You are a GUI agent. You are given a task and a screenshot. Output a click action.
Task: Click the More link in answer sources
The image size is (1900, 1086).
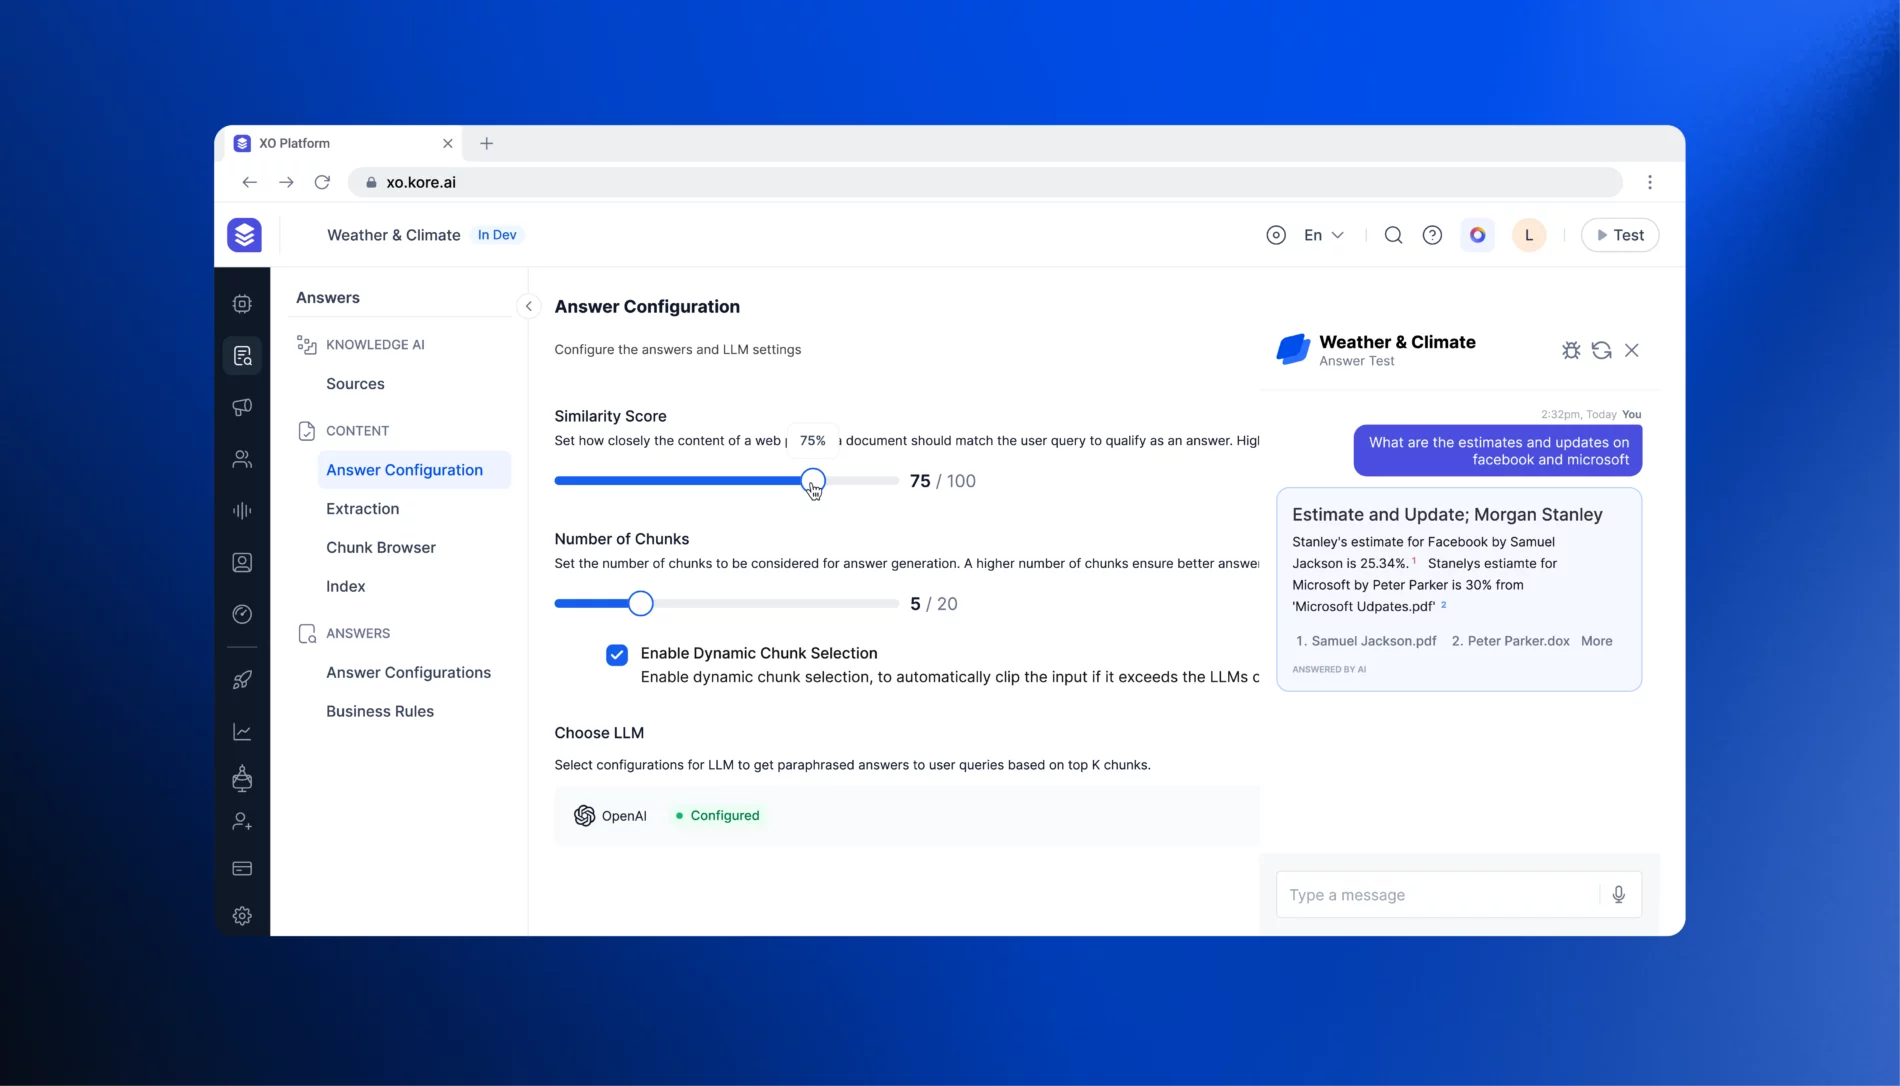coord(1597,641)
